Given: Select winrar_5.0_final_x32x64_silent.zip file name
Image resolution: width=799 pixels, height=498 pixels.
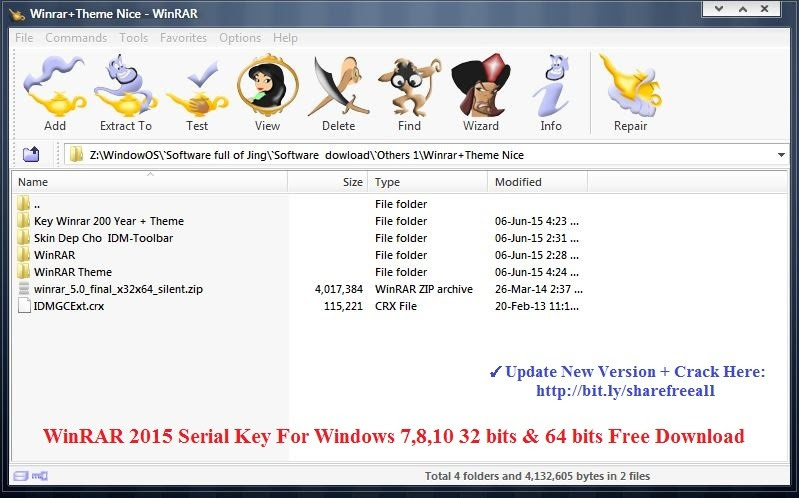Looking at the screenshot, I should pyautogui.click(x=118, y=289).
